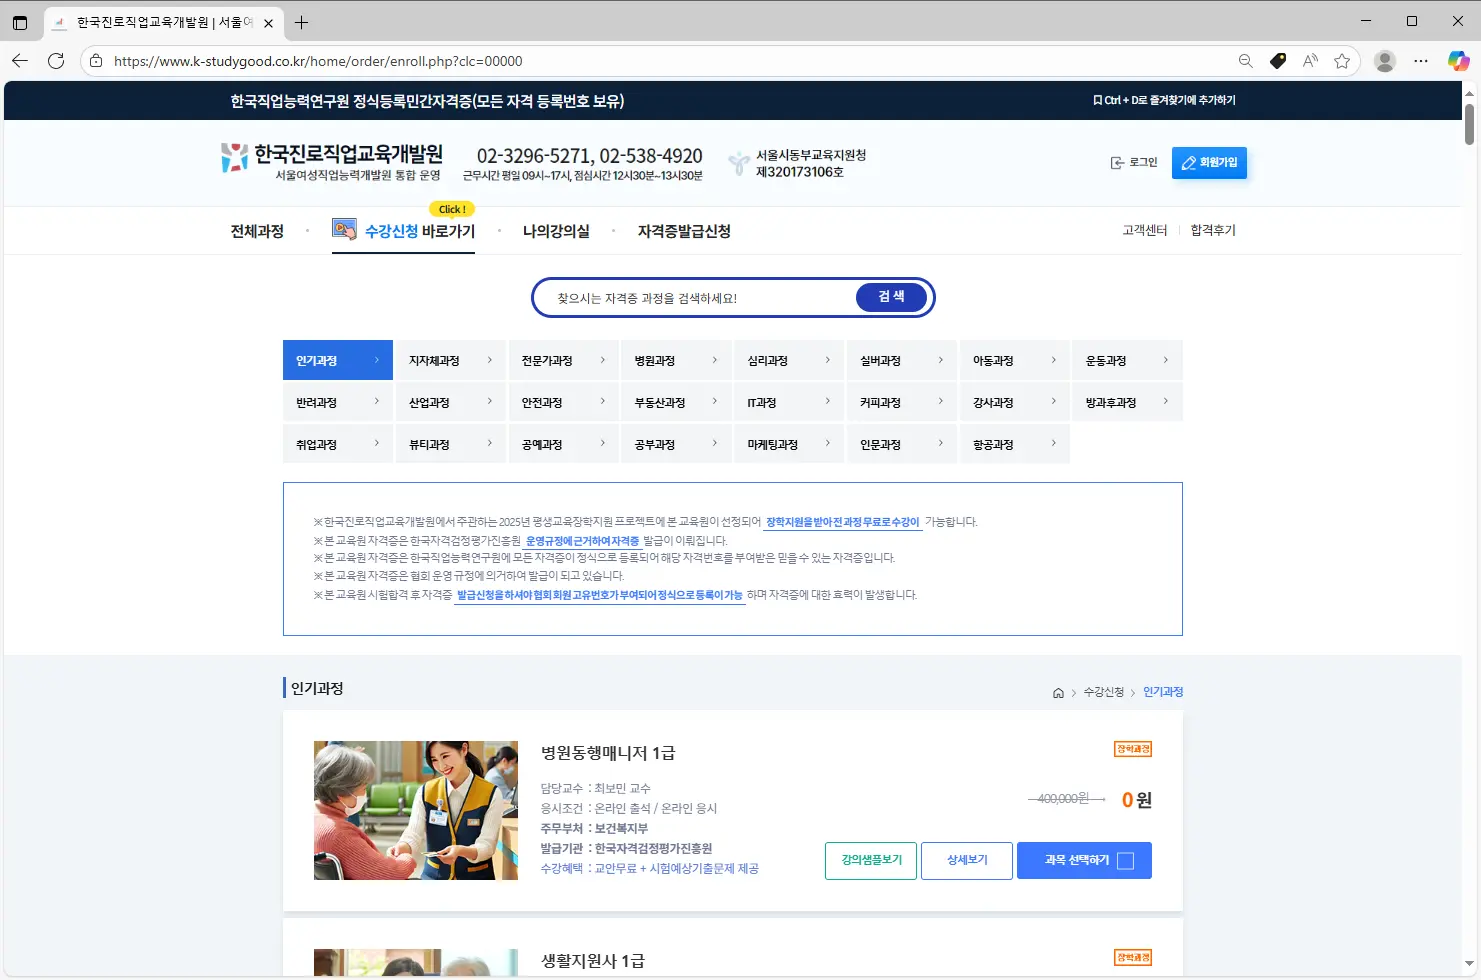Click the browser back arrow
The image size is (1481, 980).
click(20, 61)
